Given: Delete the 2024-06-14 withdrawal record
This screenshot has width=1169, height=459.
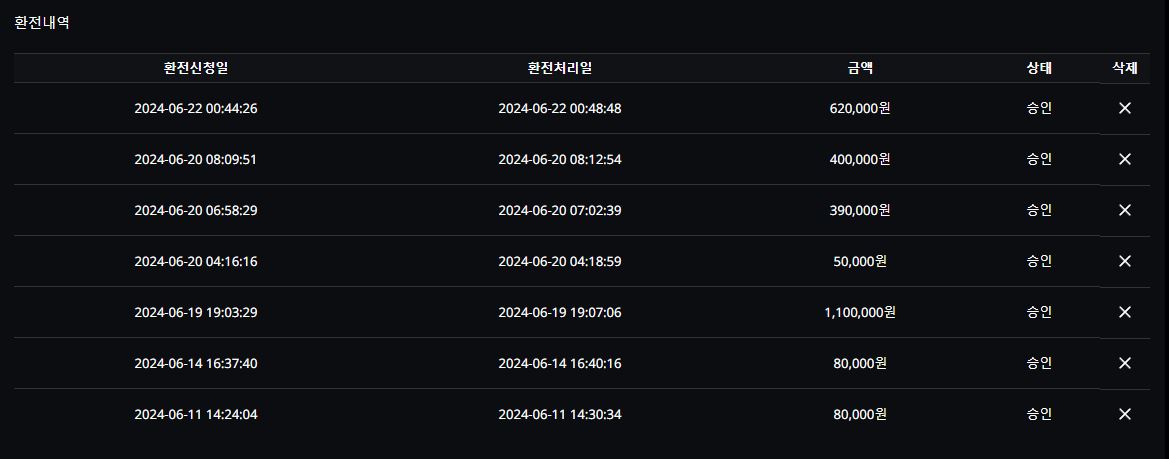Looking at the screenshot, I should click(1124, 363).
